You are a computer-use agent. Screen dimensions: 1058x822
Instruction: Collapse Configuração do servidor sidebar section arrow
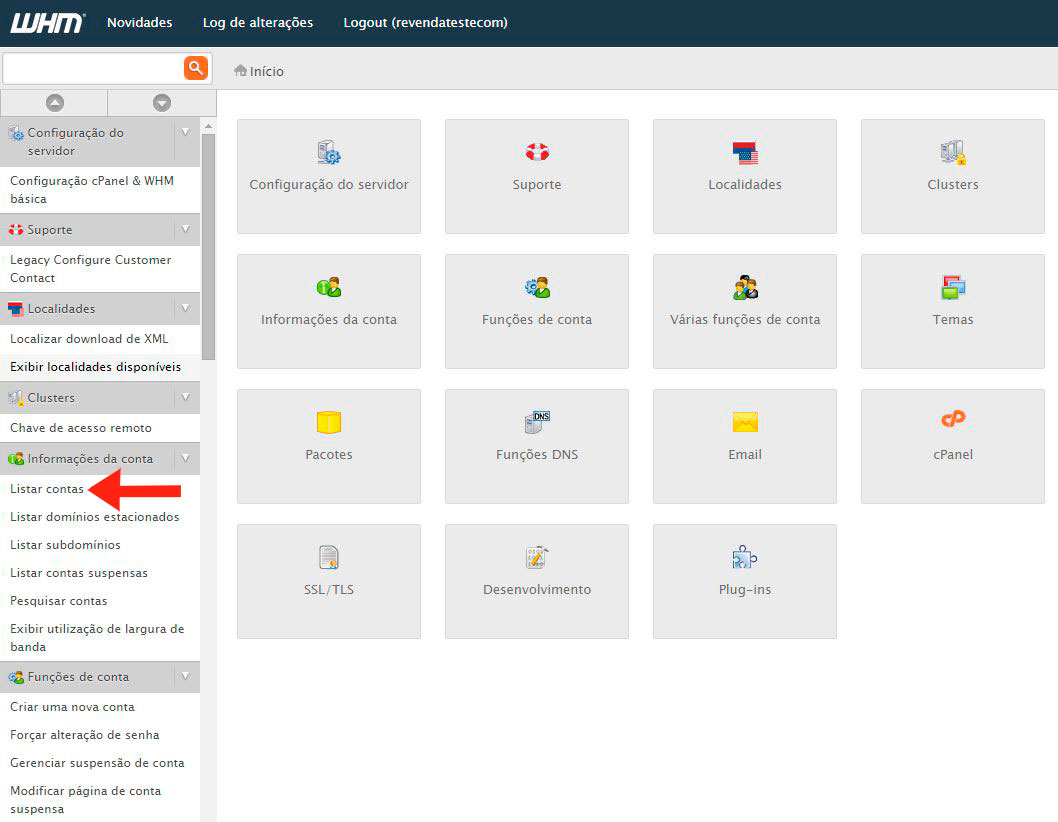pos(186,132)
